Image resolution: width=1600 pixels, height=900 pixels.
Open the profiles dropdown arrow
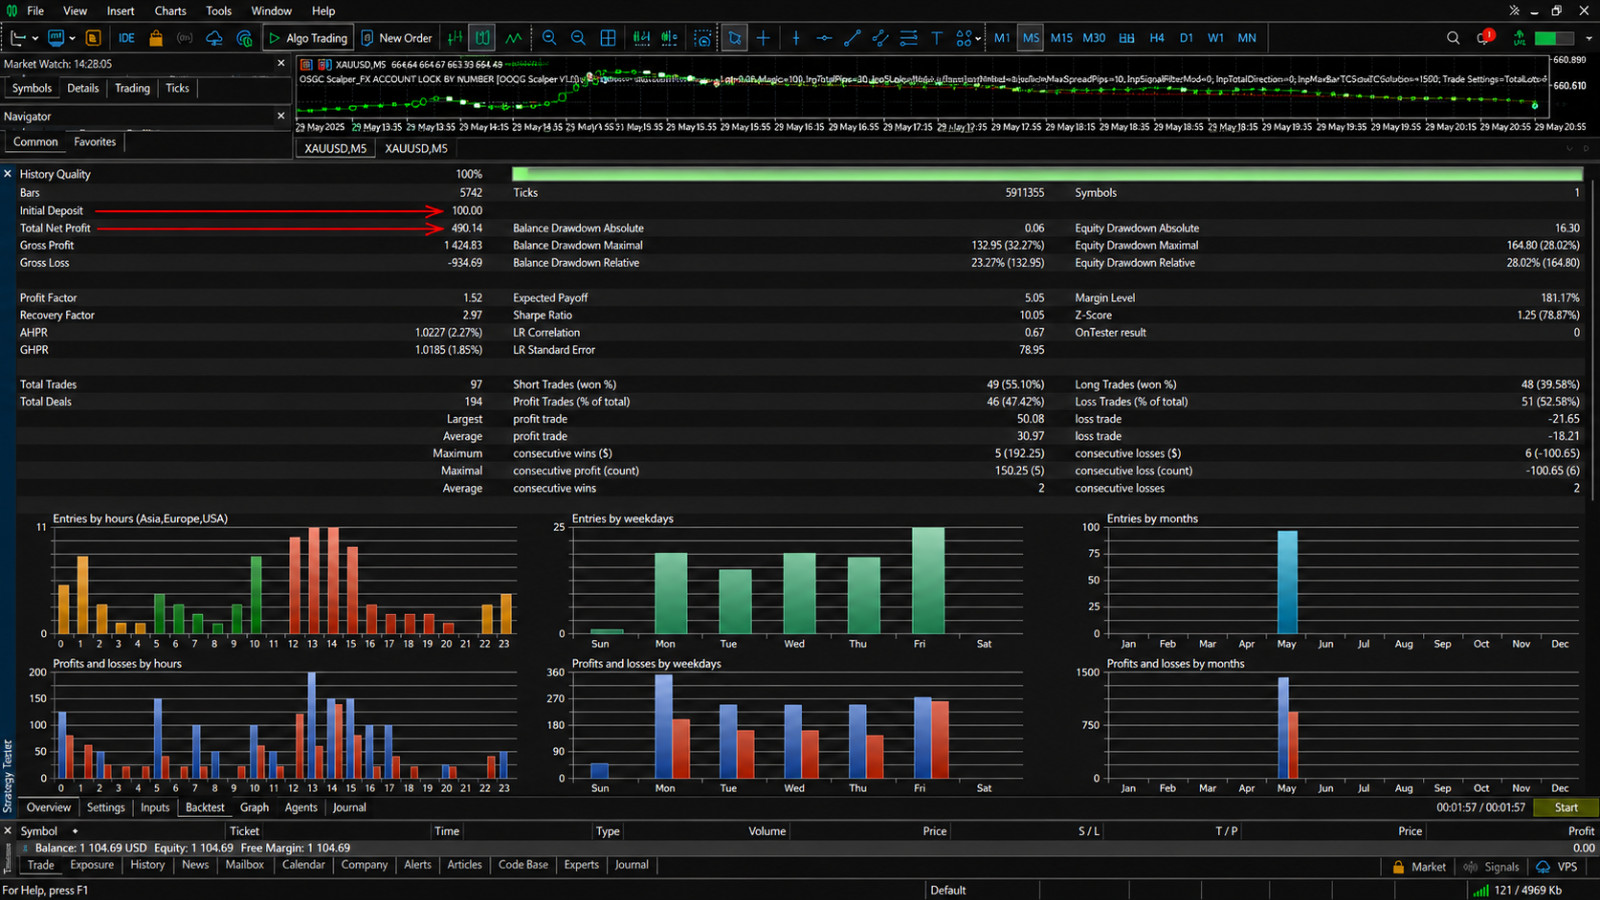(72, 38)
